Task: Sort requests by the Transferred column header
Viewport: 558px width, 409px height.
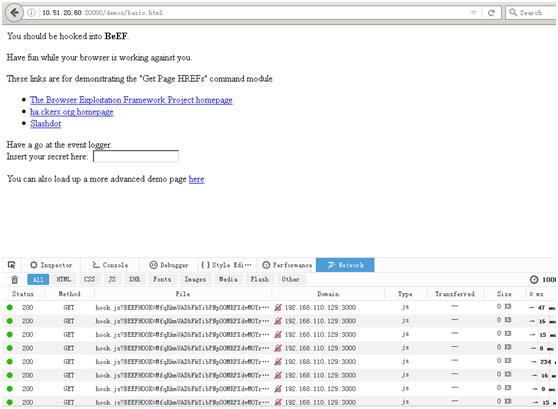Action: (x=455, y=294)
